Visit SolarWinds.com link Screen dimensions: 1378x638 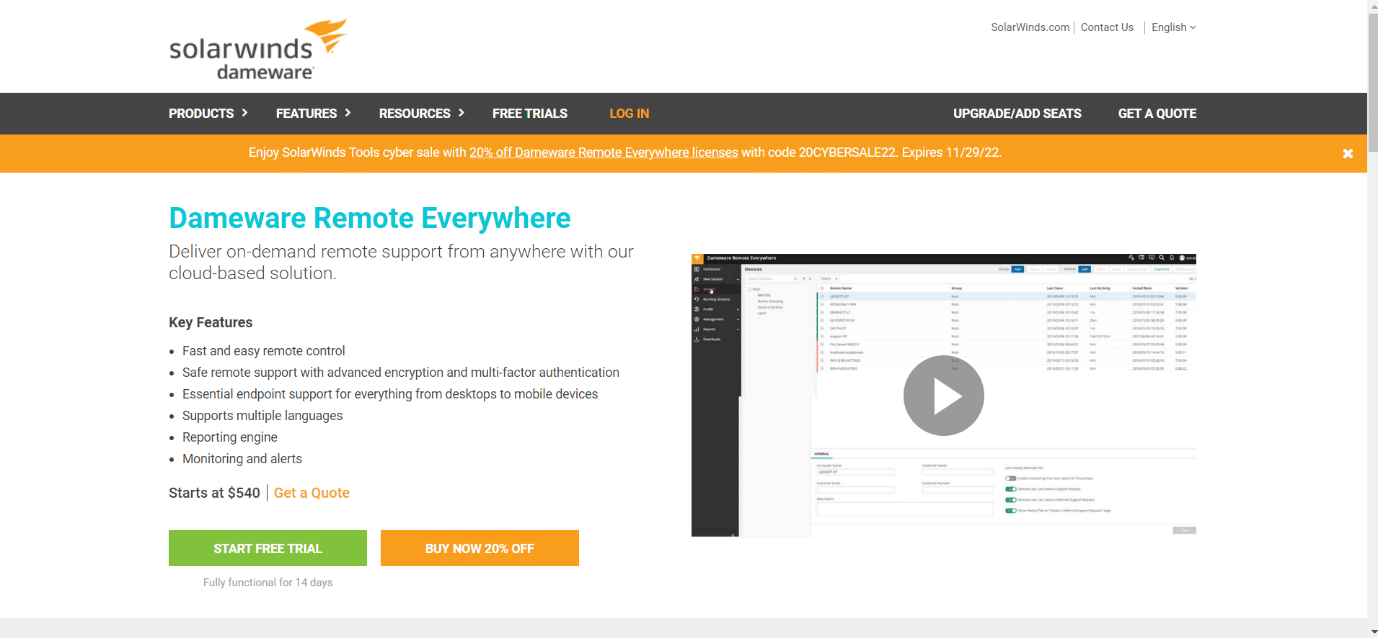point(1030,27)
